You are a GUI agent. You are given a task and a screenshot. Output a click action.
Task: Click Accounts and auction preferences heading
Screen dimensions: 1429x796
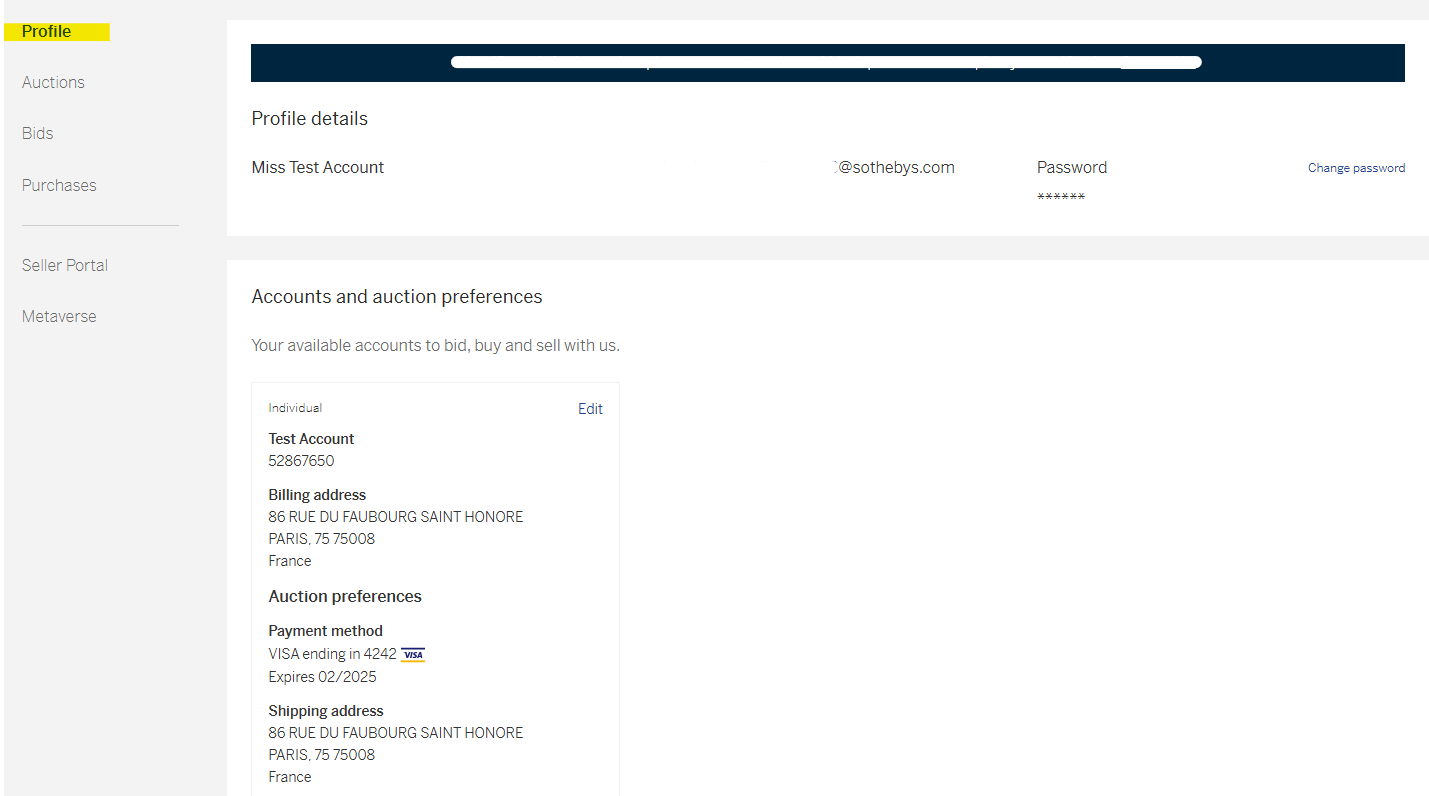[x=397, y=296]
